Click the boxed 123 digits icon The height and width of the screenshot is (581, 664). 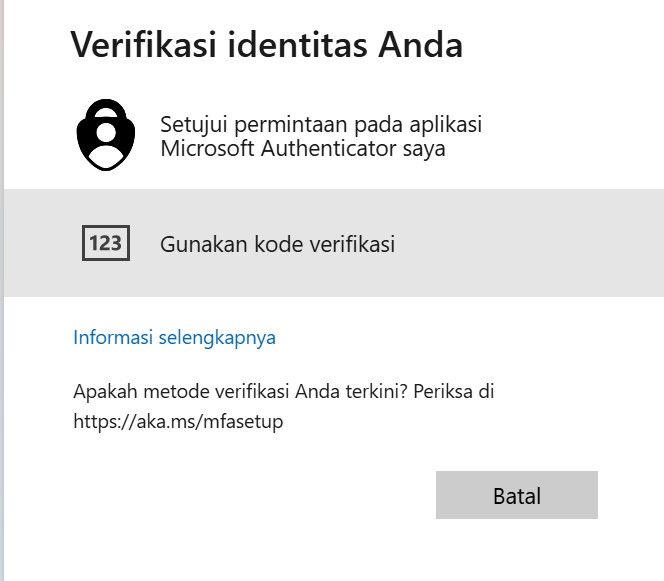tap(106, 243)
